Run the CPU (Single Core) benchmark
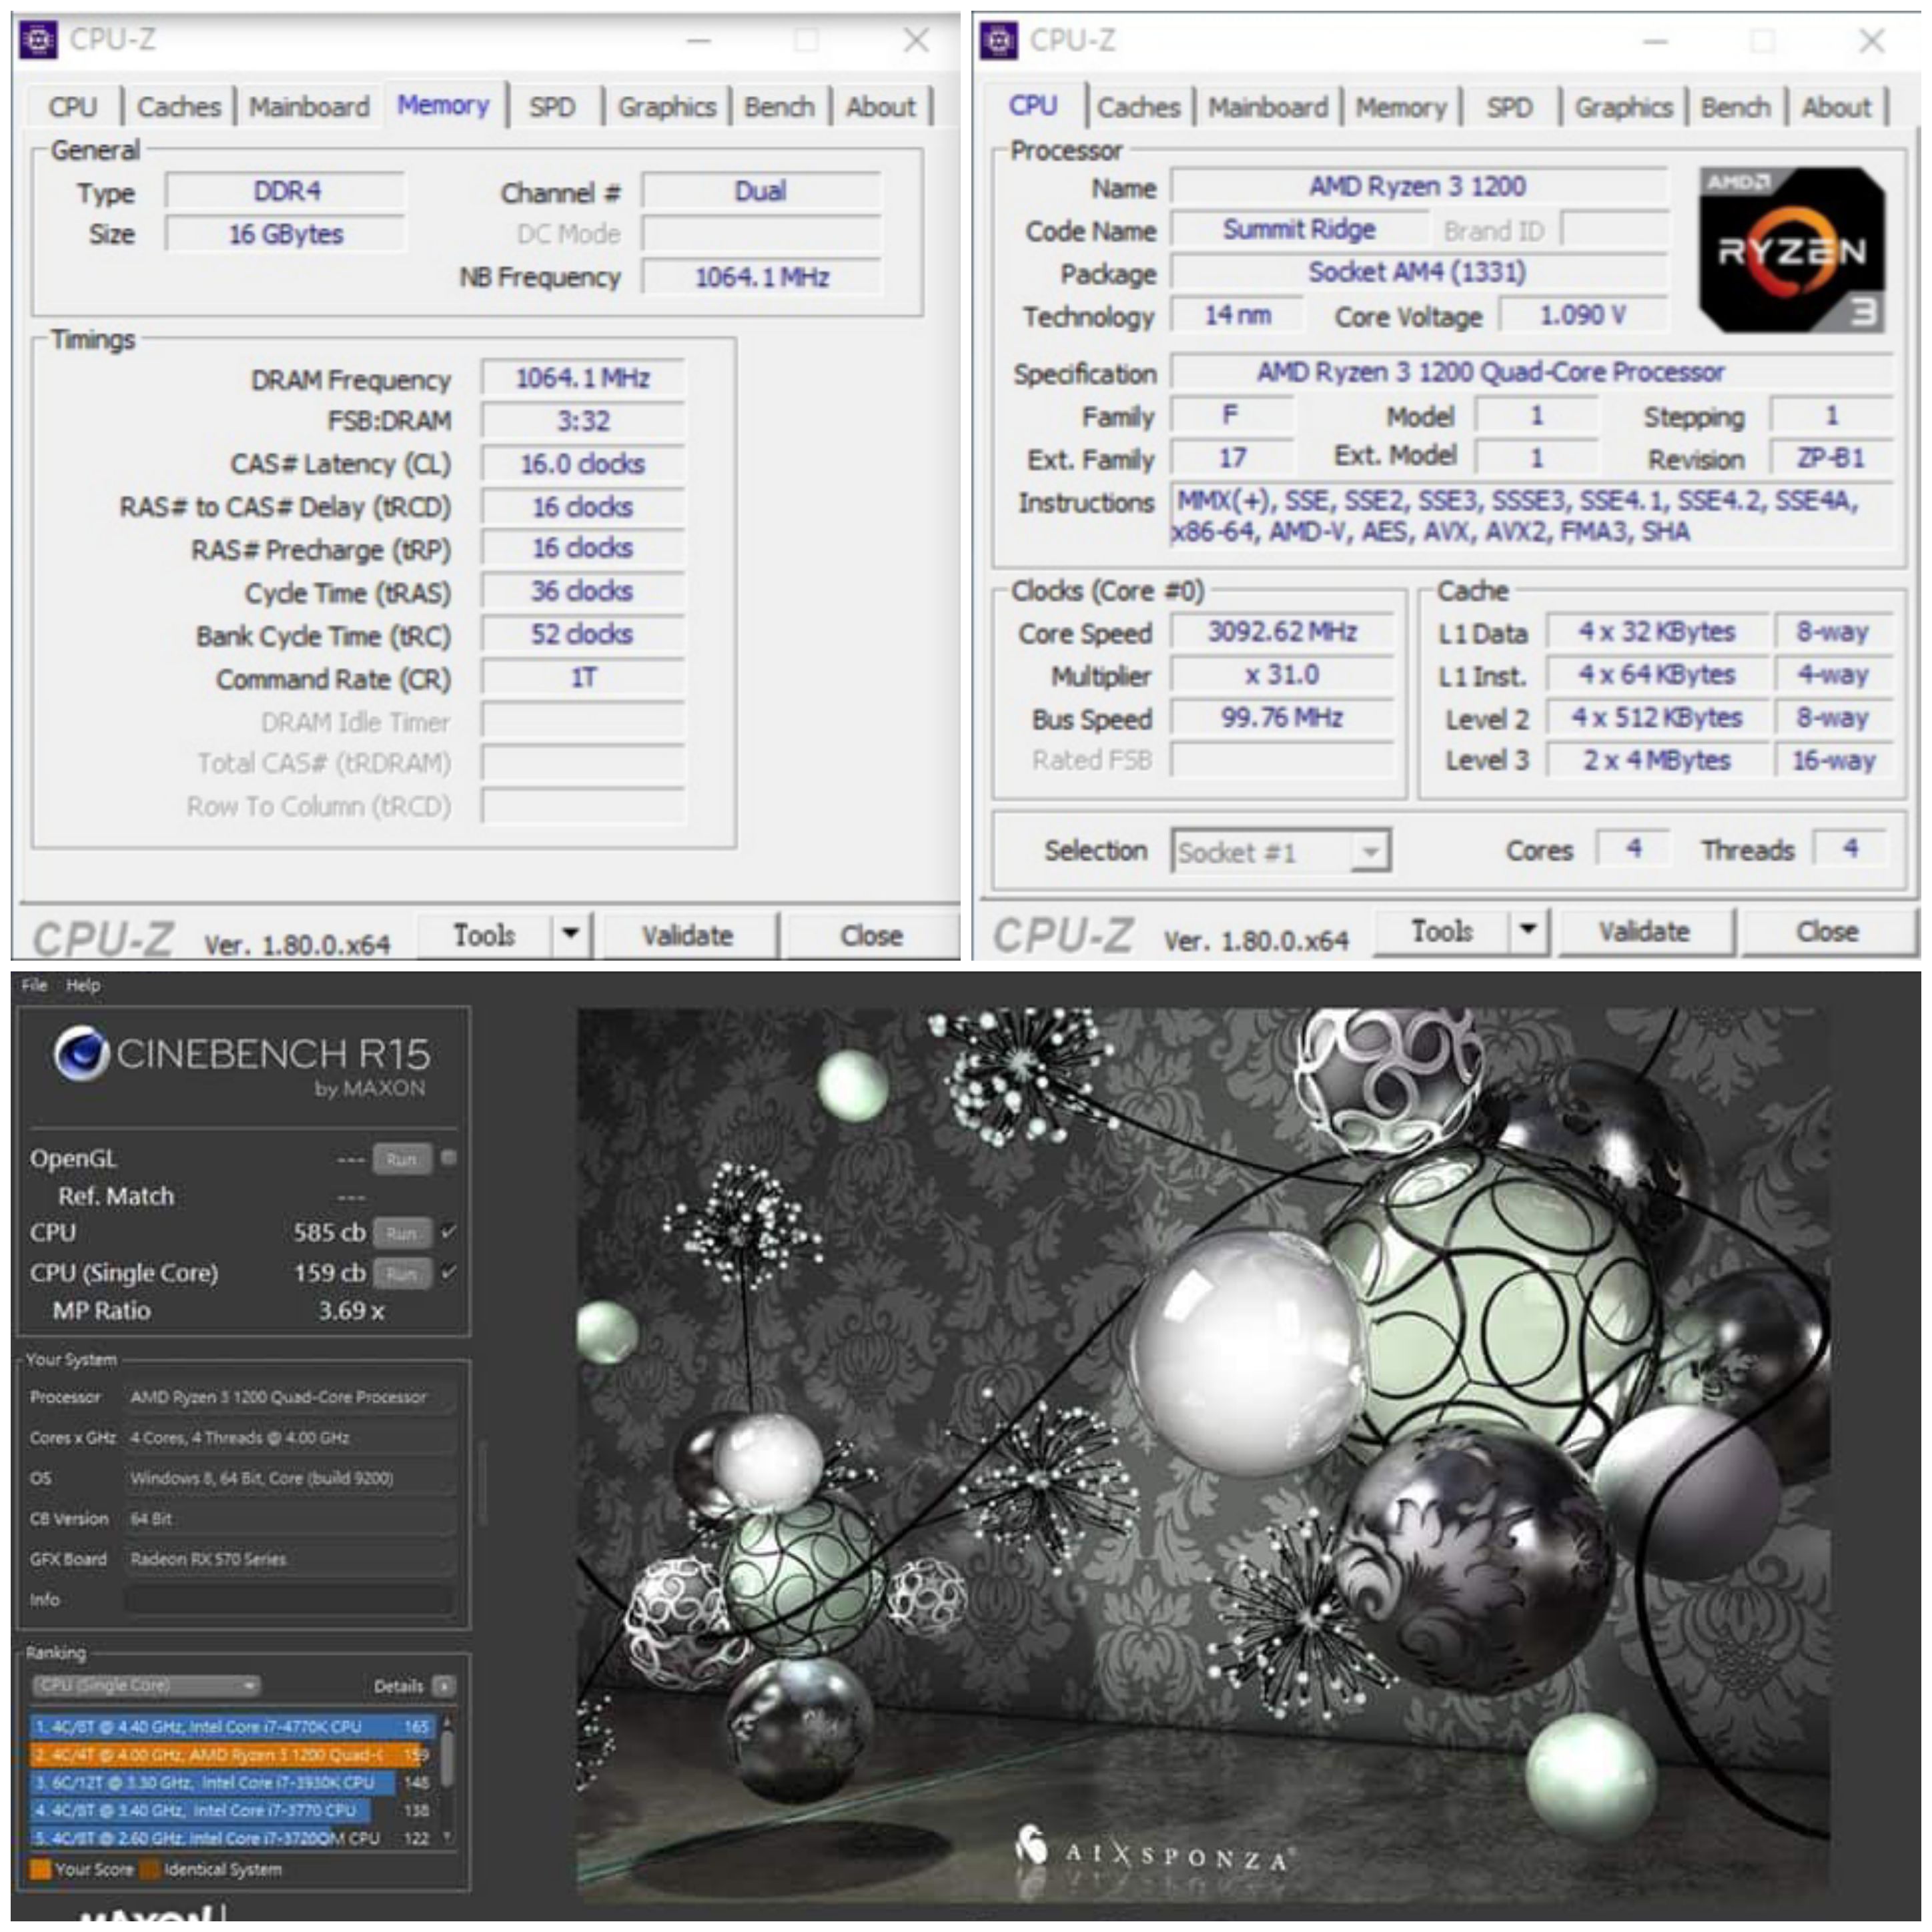This screenshot has width=1932, height=1932. click(x=402, y=1273)
